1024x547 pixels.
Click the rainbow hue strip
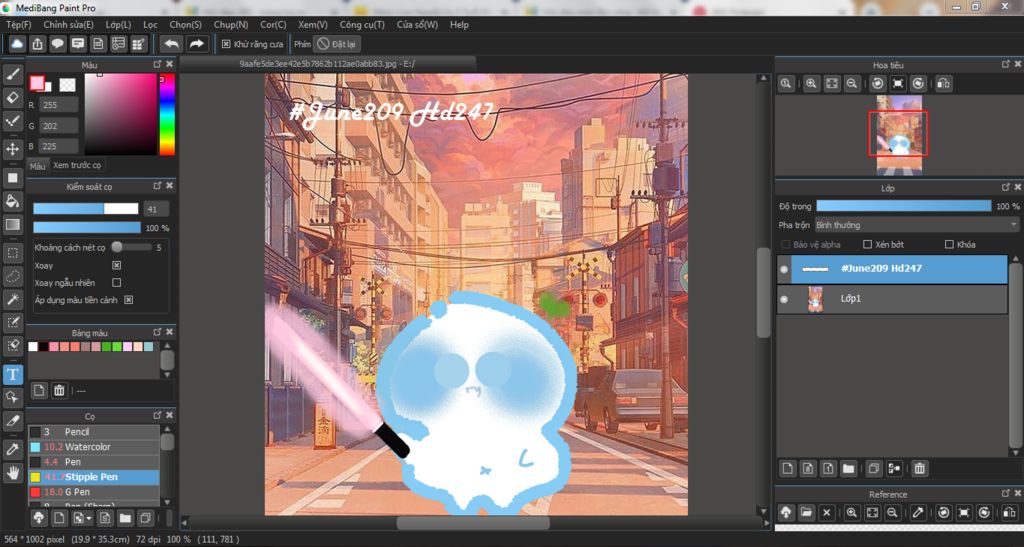[167, 114]
